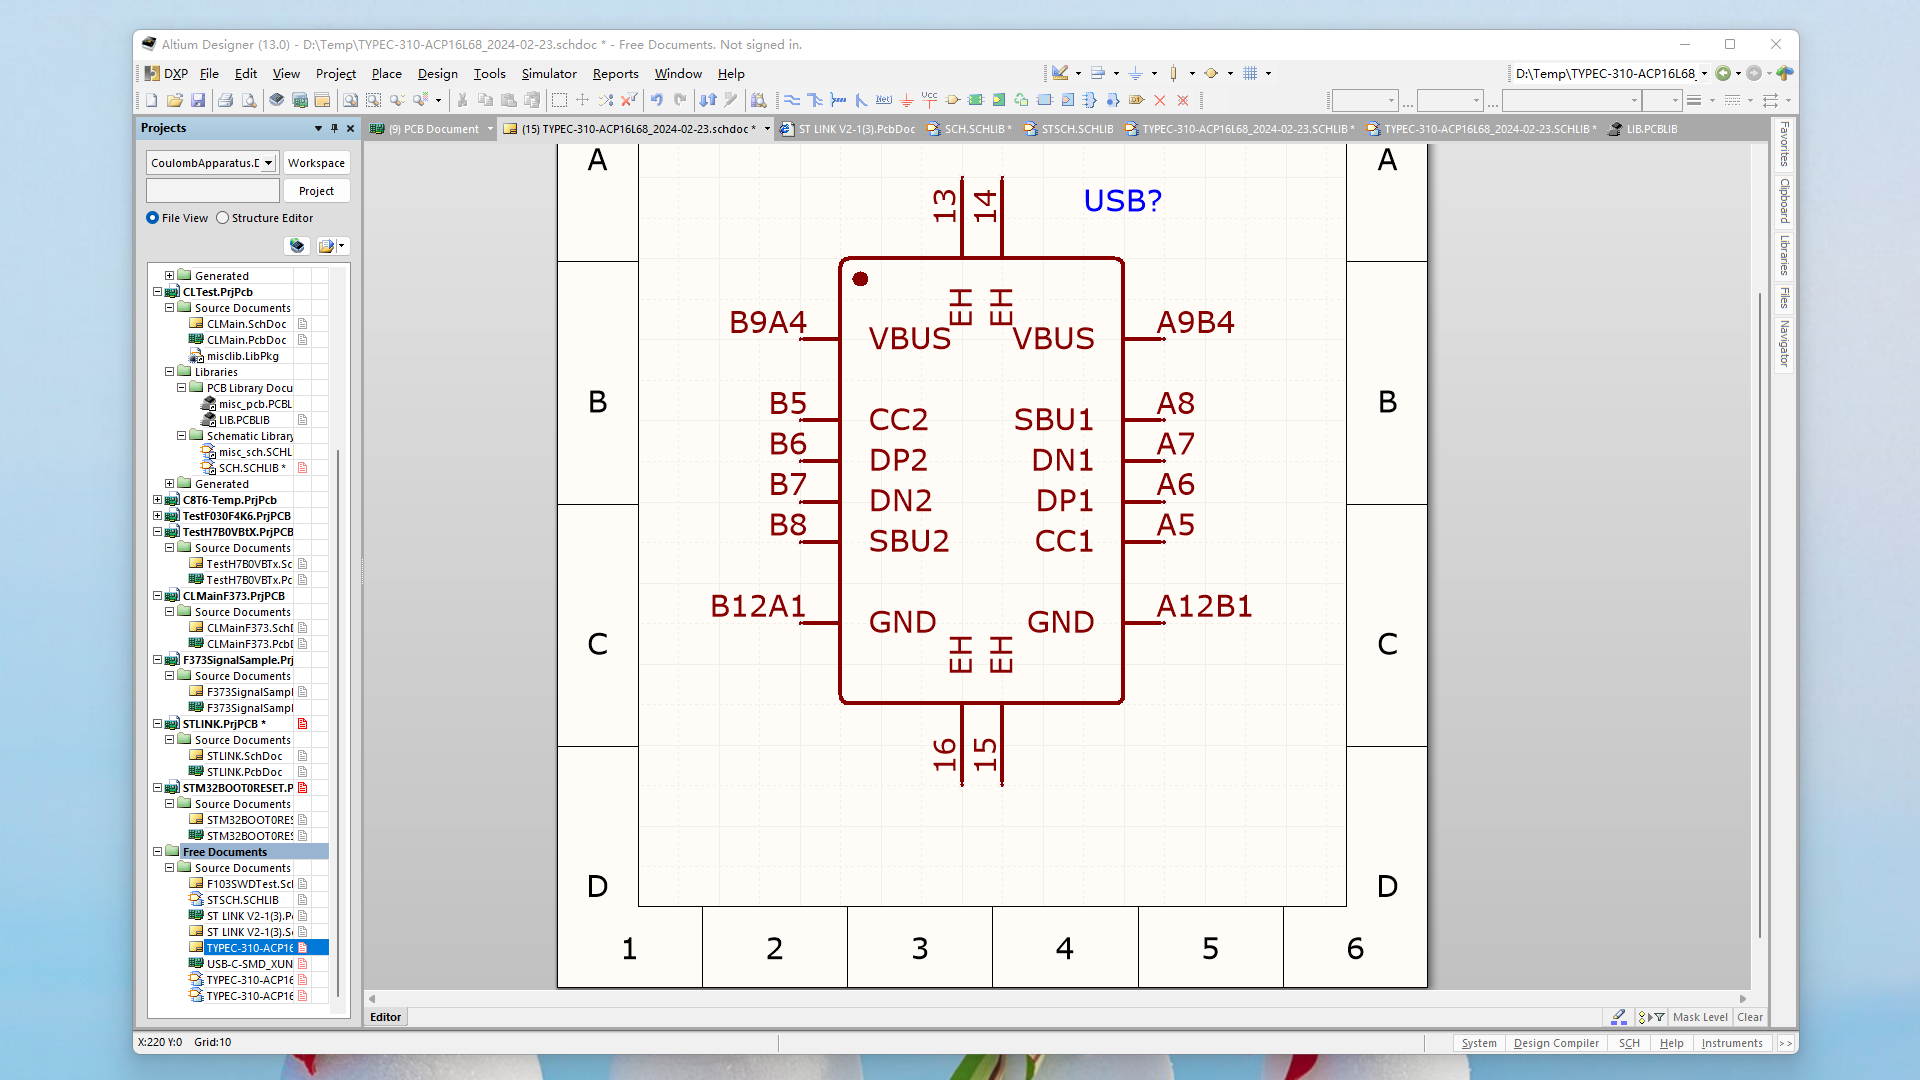Screen dimensions: 1920x1080
Task: Click the grid settings toolbar icon
Action: (1250, 73)
